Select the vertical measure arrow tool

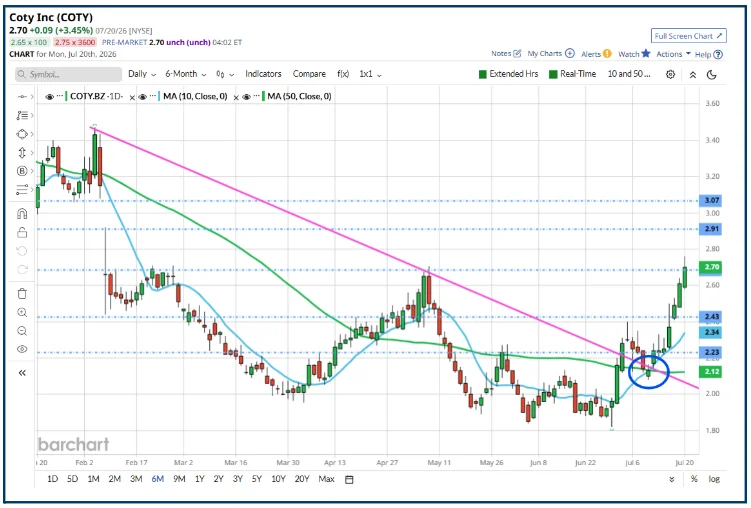[x=22, y=153]
